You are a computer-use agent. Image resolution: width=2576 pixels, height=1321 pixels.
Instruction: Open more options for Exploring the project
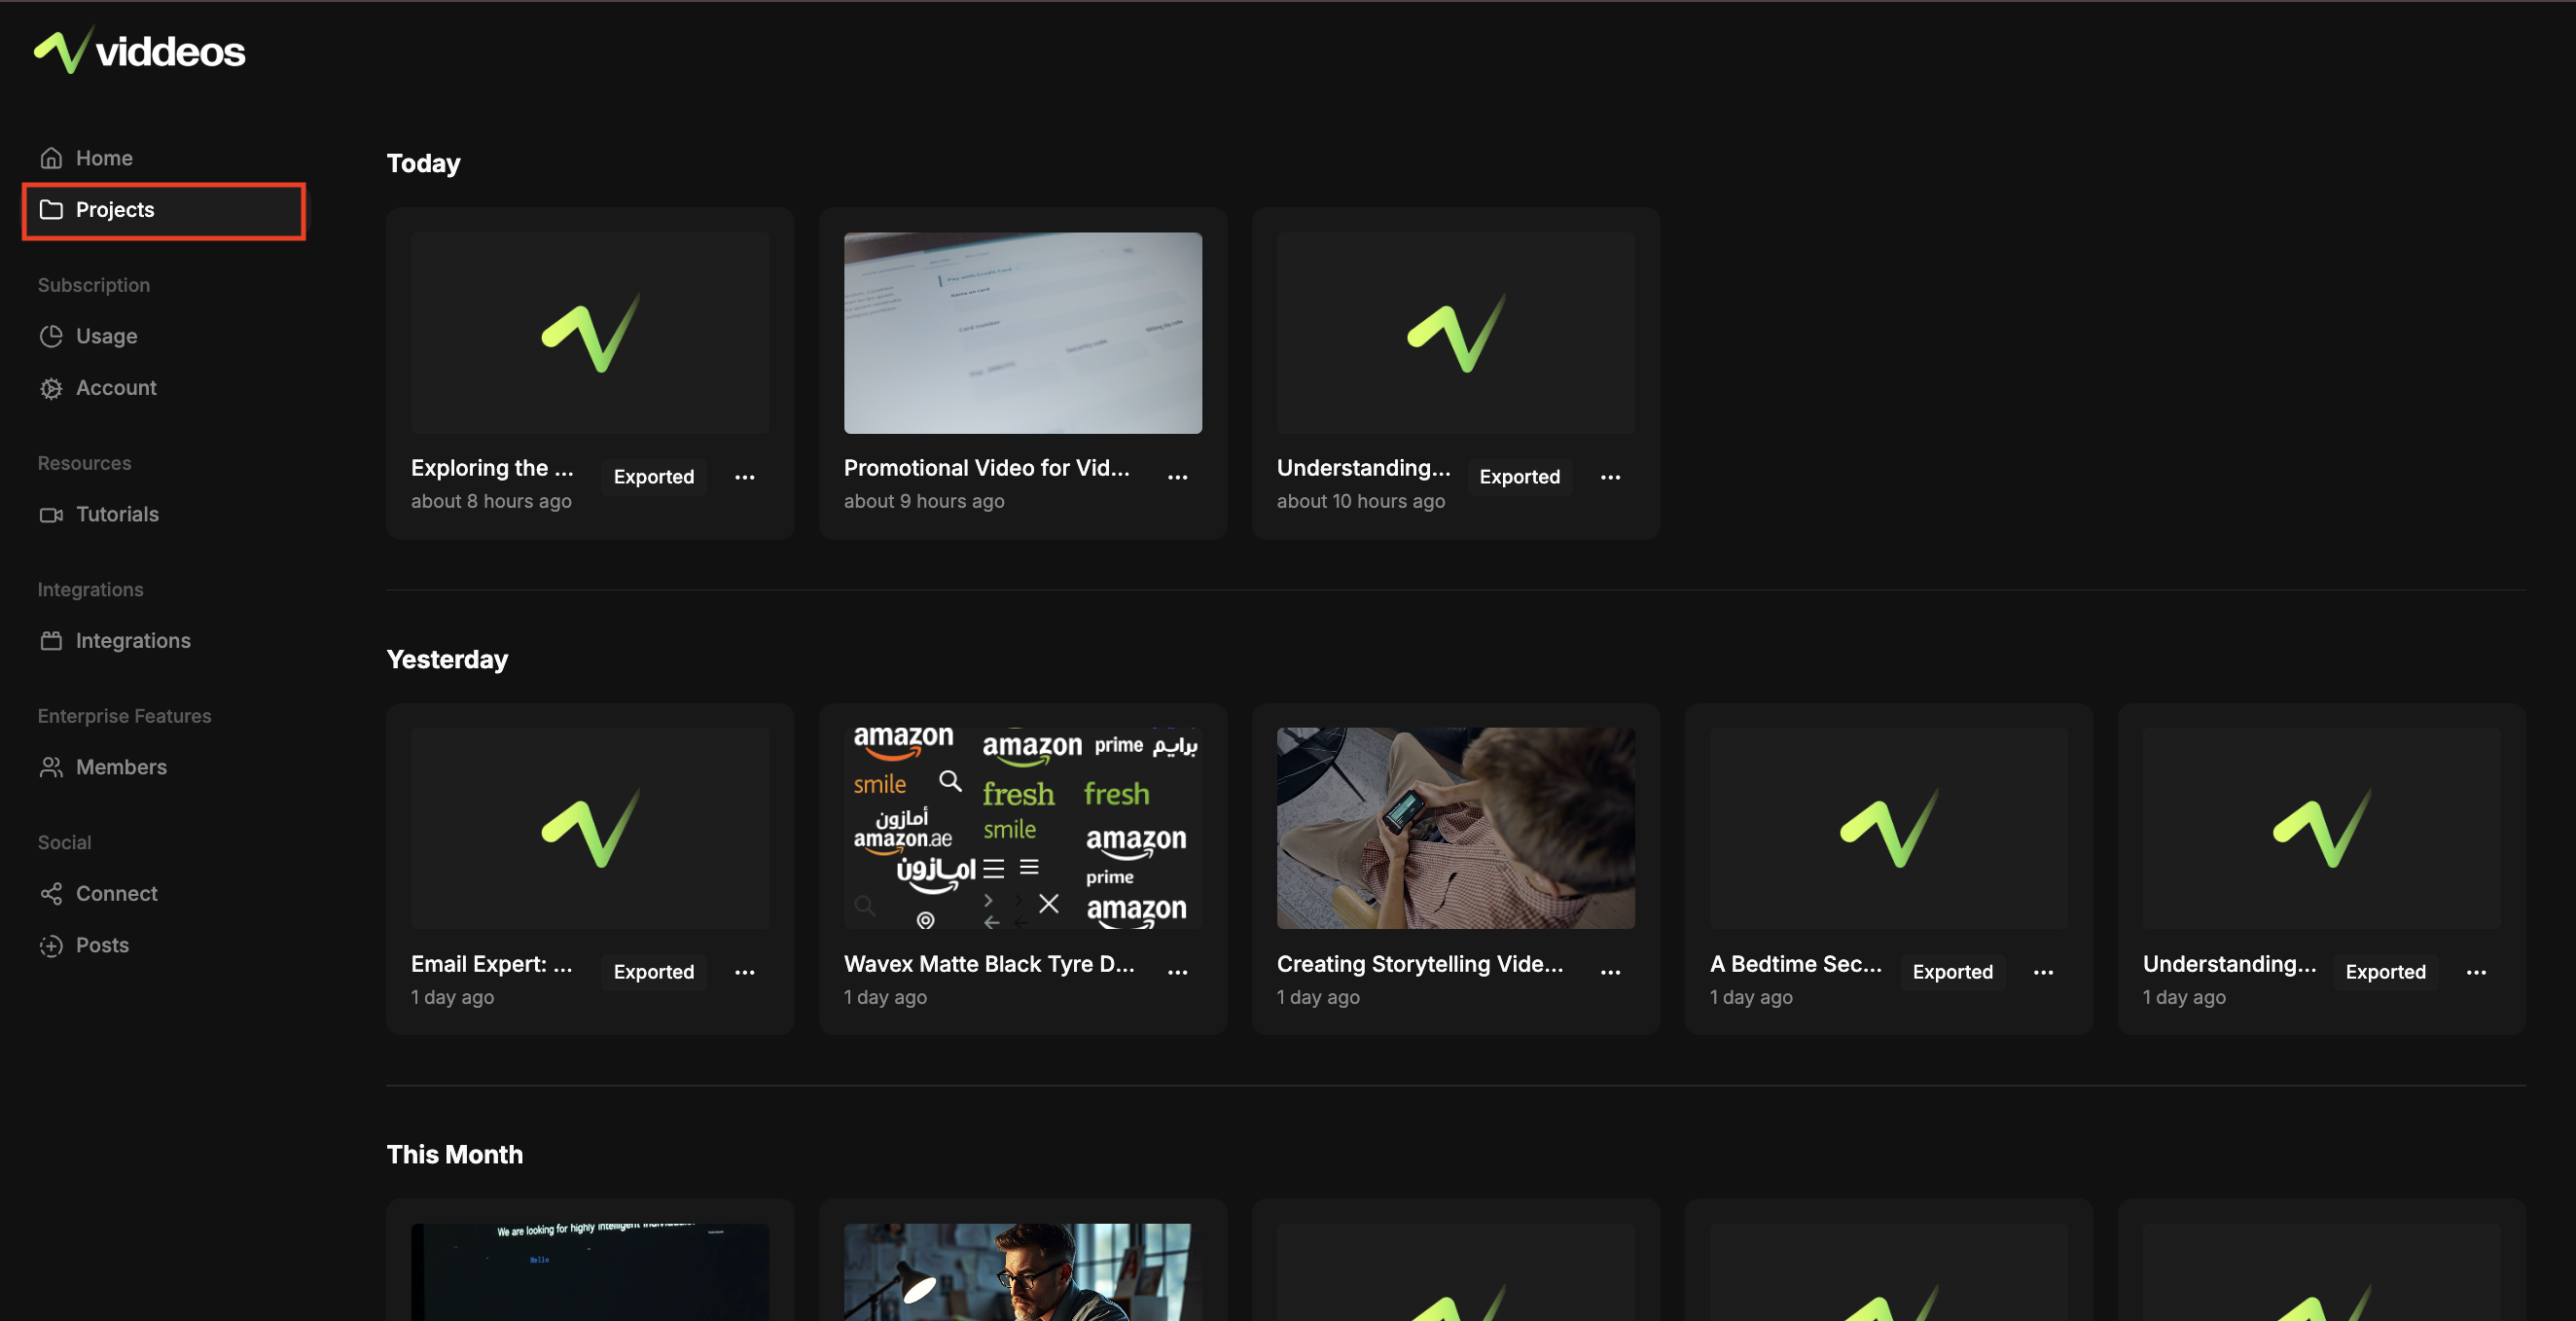click(x=745, y=477)
